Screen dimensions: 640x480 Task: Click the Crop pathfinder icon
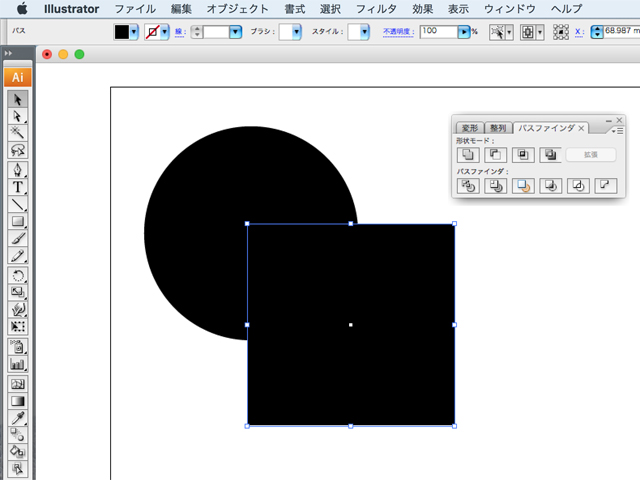(x=549, y=186)
